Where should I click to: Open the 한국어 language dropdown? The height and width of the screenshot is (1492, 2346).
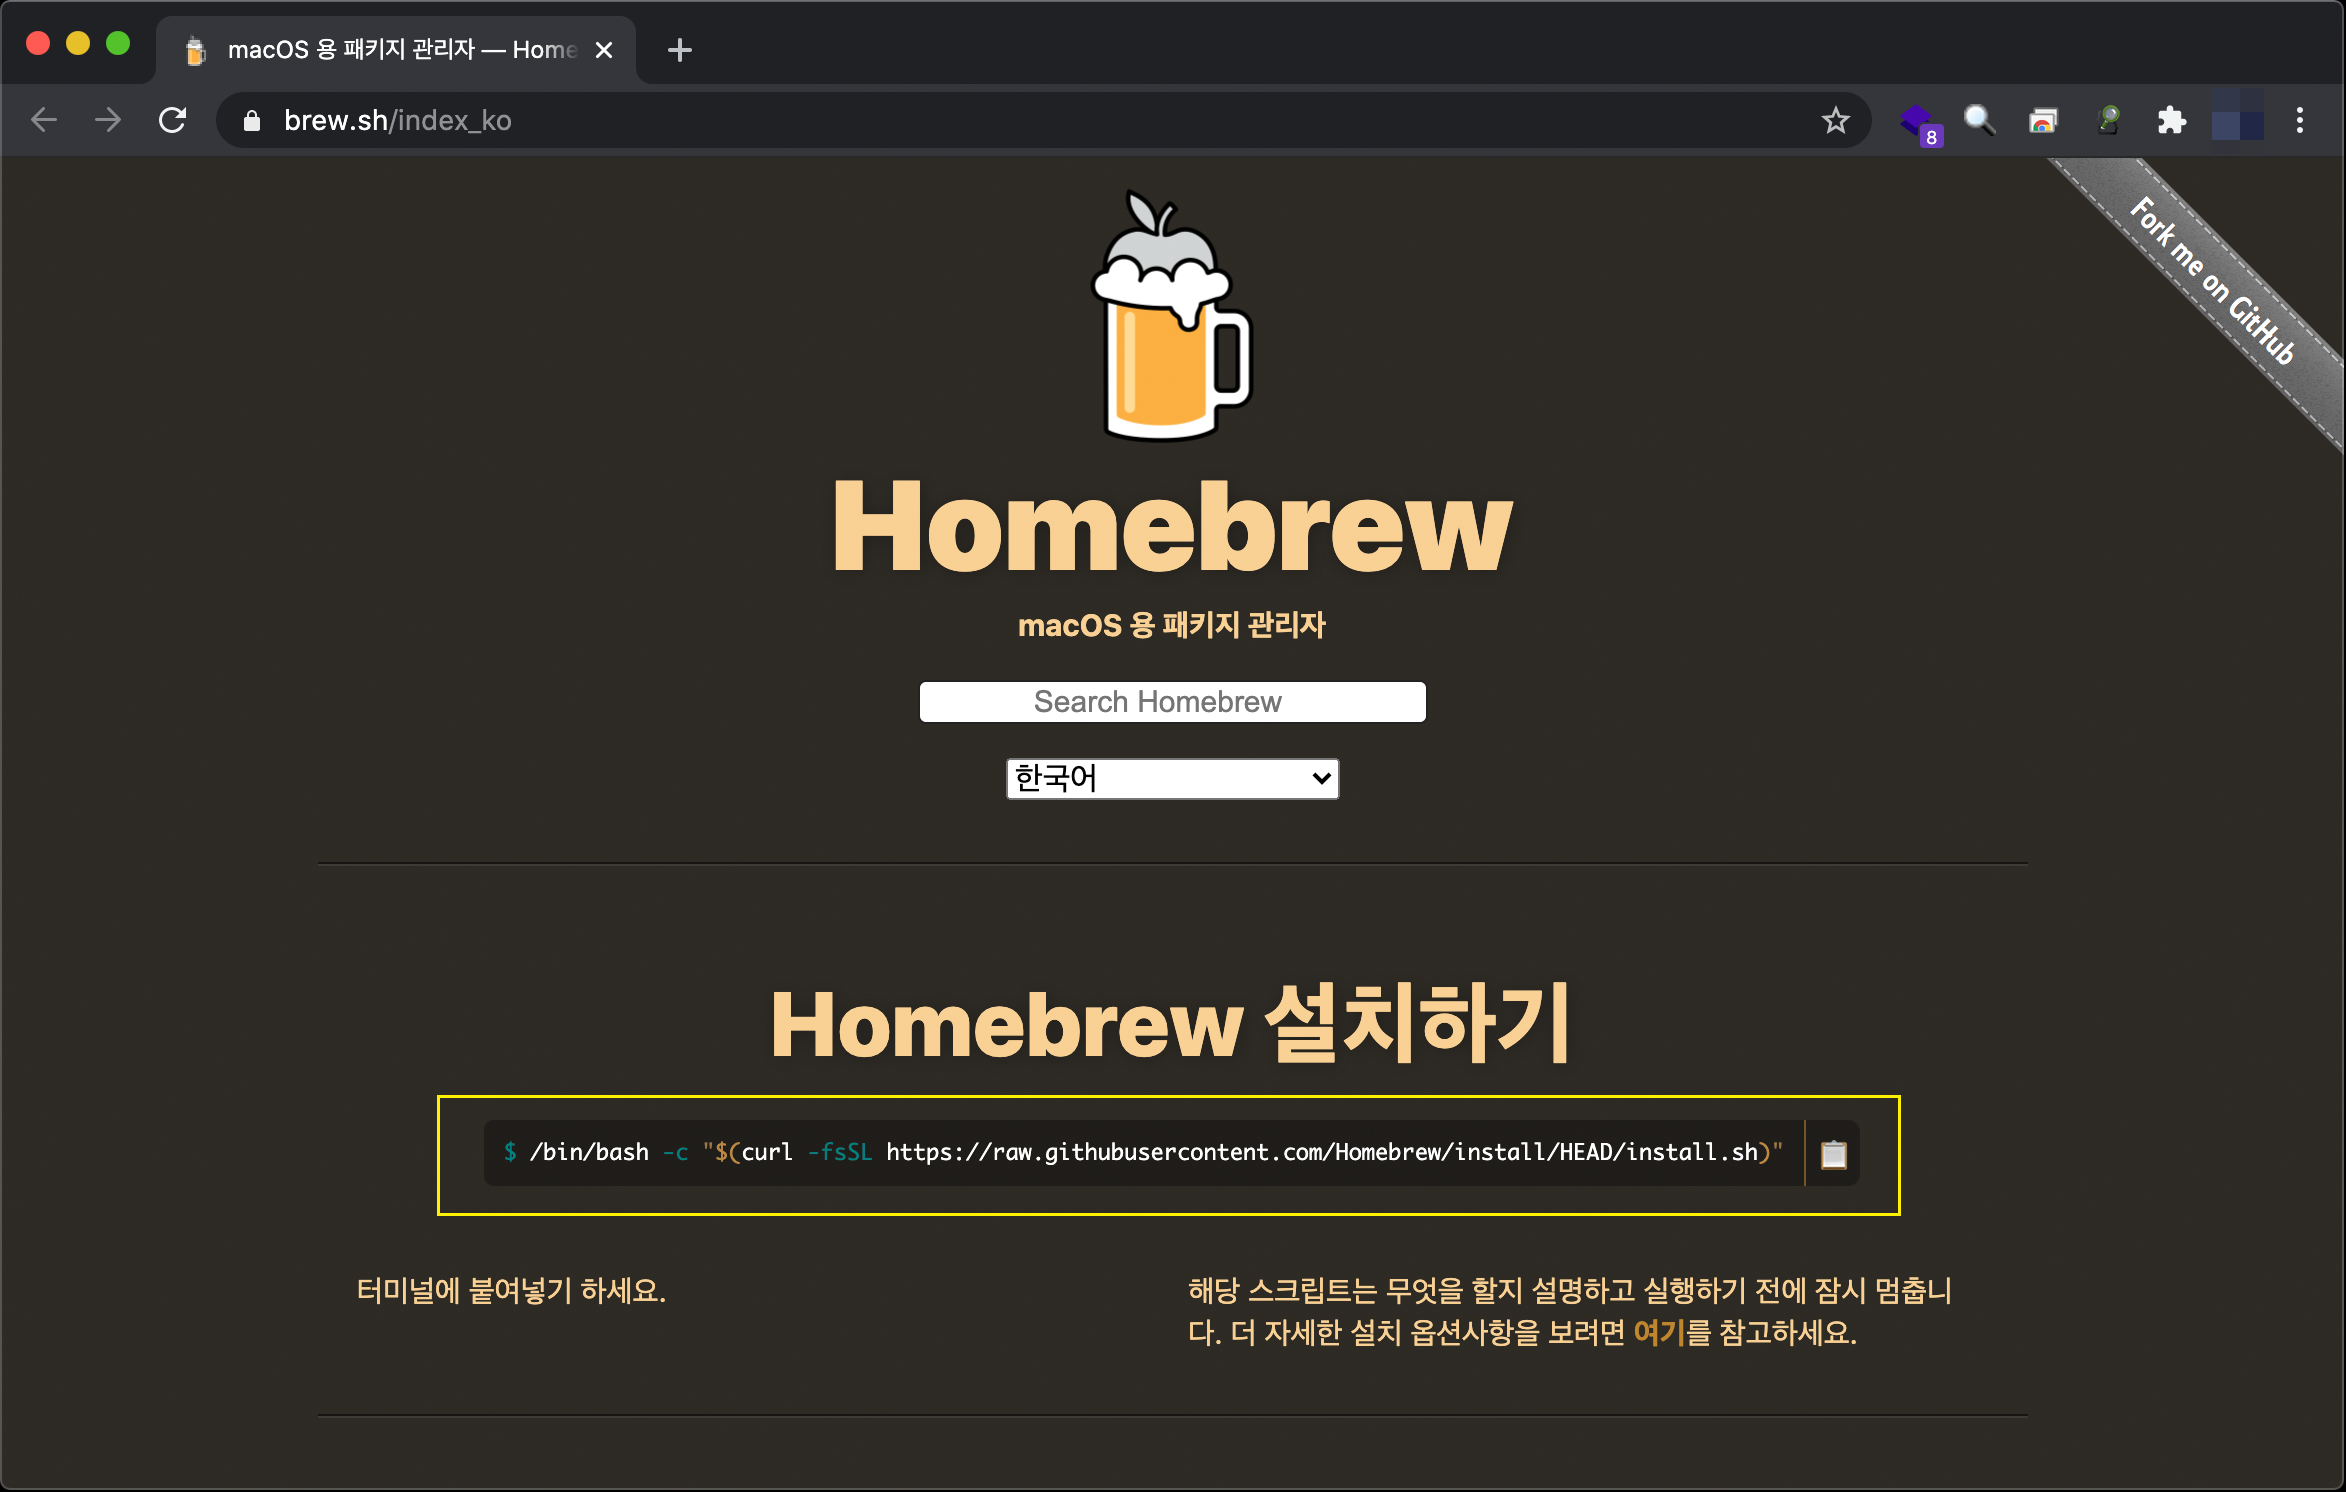[1172, 778]
